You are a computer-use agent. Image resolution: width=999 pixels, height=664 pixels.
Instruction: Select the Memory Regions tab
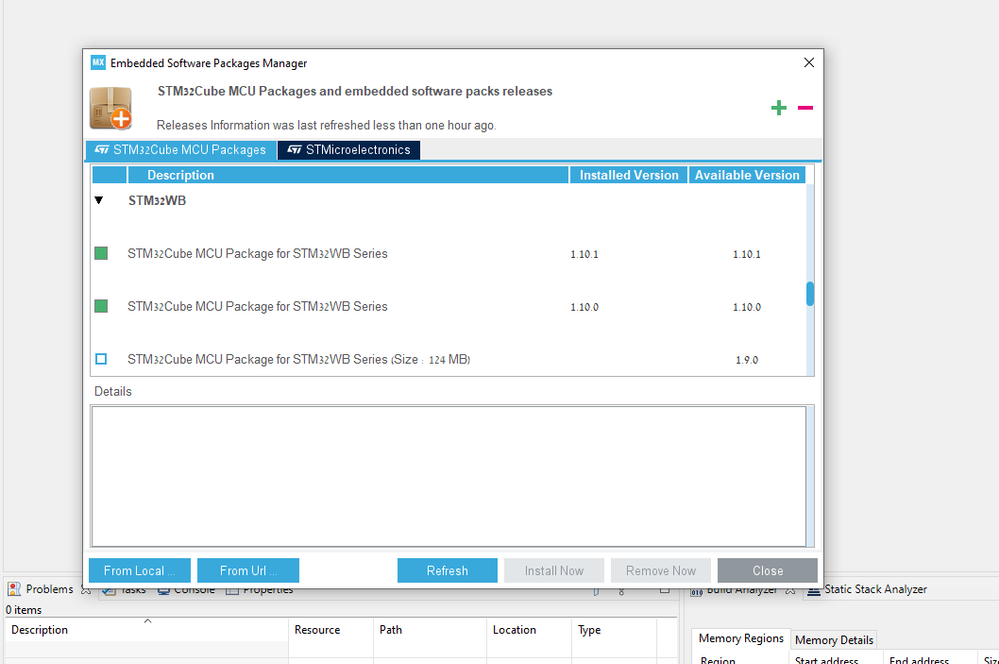pos(740,638)
